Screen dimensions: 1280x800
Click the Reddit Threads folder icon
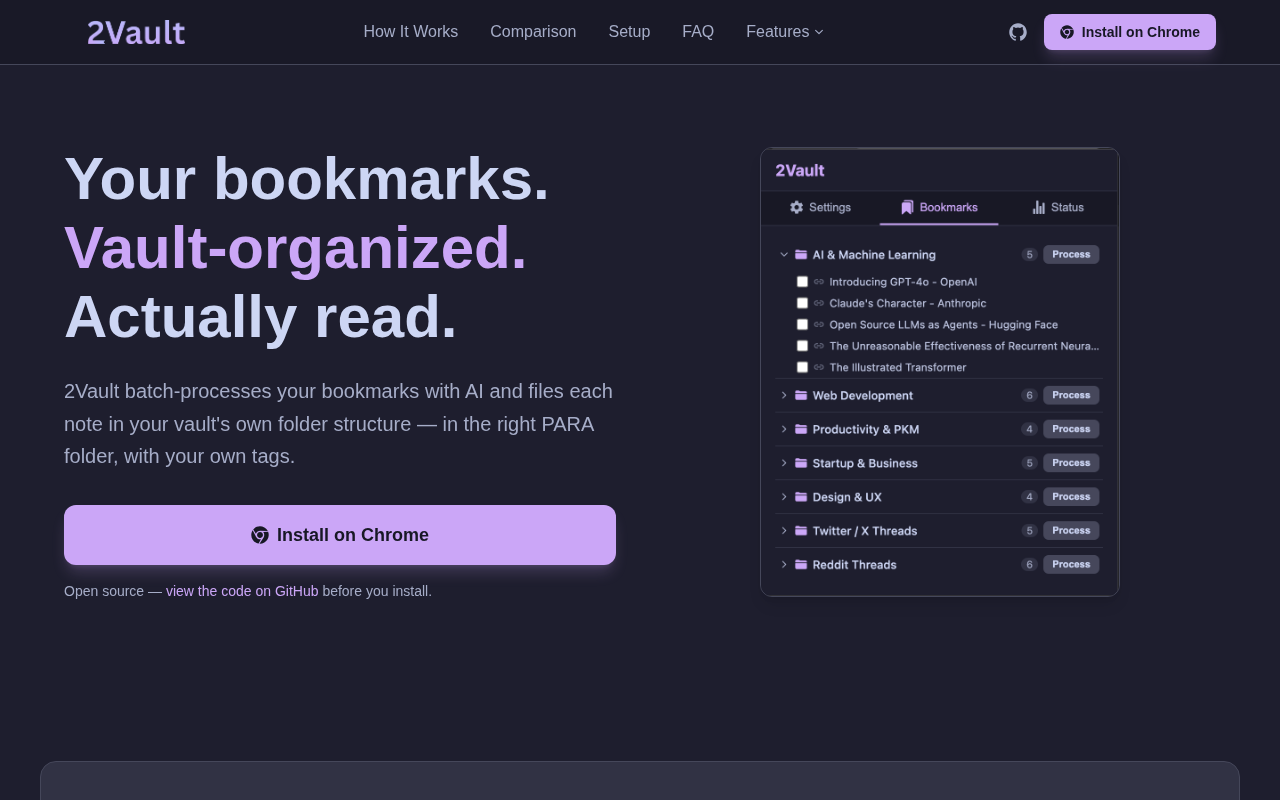point(801,565)
